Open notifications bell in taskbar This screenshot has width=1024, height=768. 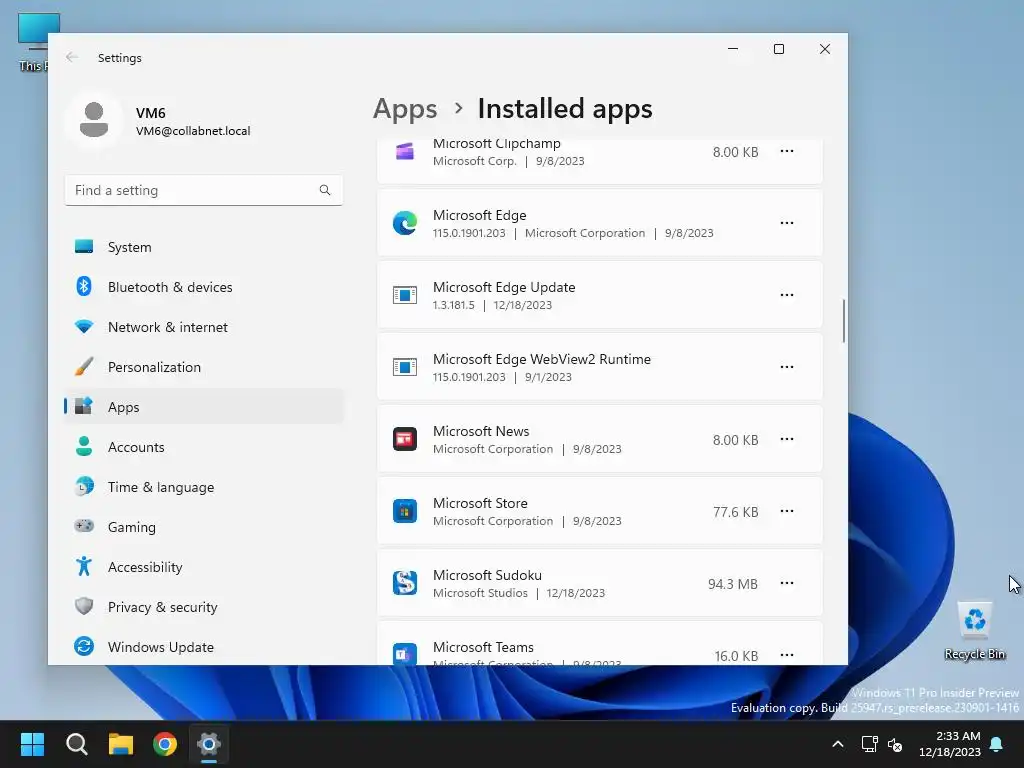click(997, 744)
